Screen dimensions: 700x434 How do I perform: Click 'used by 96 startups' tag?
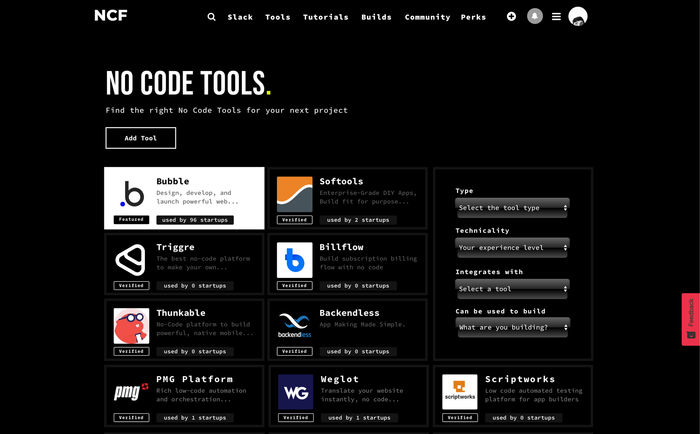(x=195, y=220)
